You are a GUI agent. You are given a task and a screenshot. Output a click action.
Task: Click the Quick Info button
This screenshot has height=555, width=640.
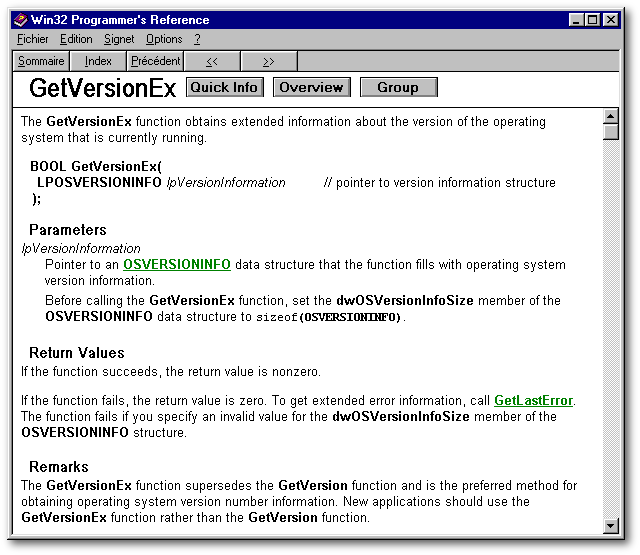[x=224, y=87]
